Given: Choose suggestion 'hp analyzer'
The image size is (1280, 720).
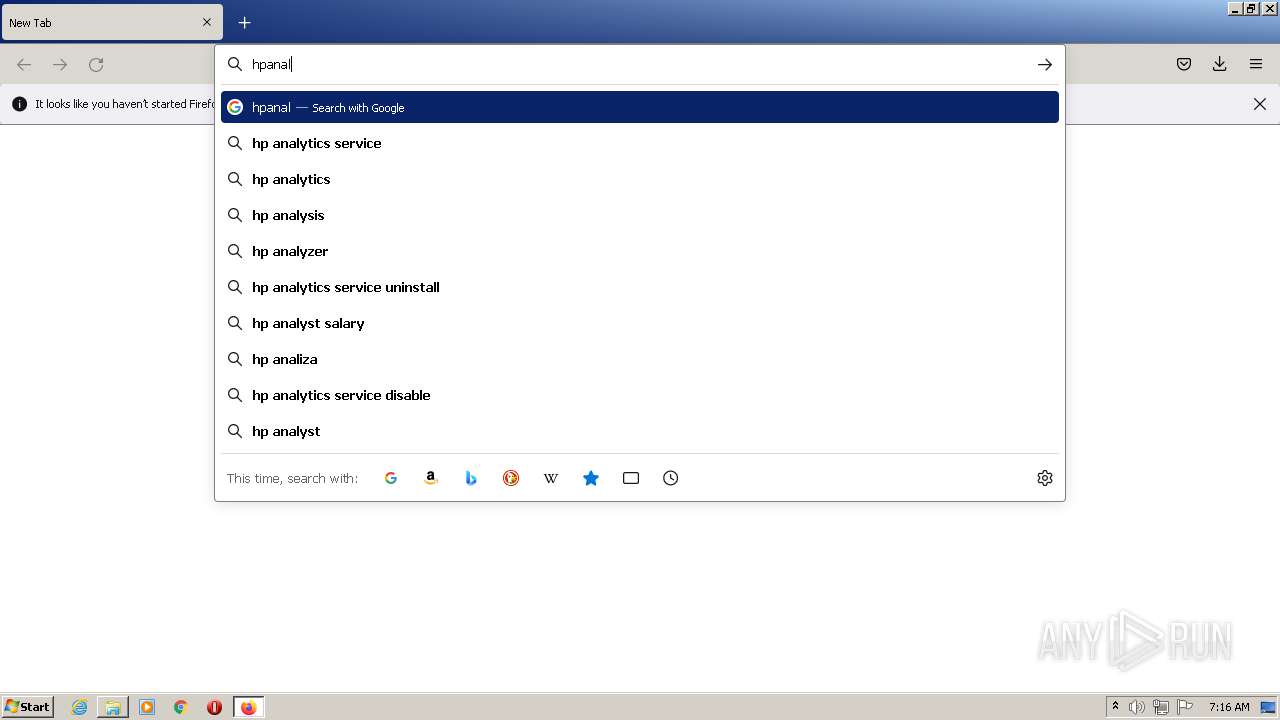Looking at the screenshot, I should click(x=640, y=251).
